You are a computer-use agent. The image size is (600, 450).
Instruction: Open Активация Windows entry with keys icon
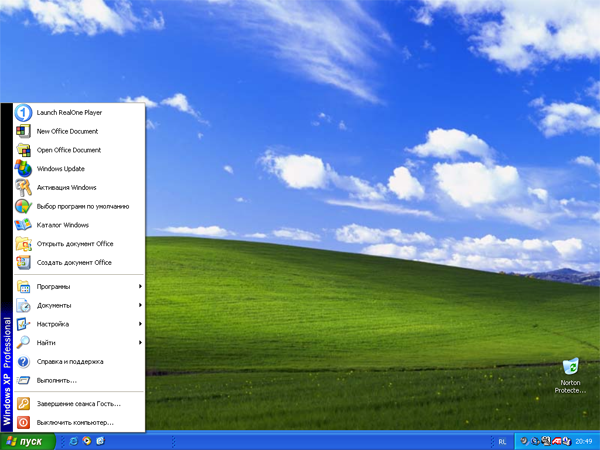tap(79, 188)
